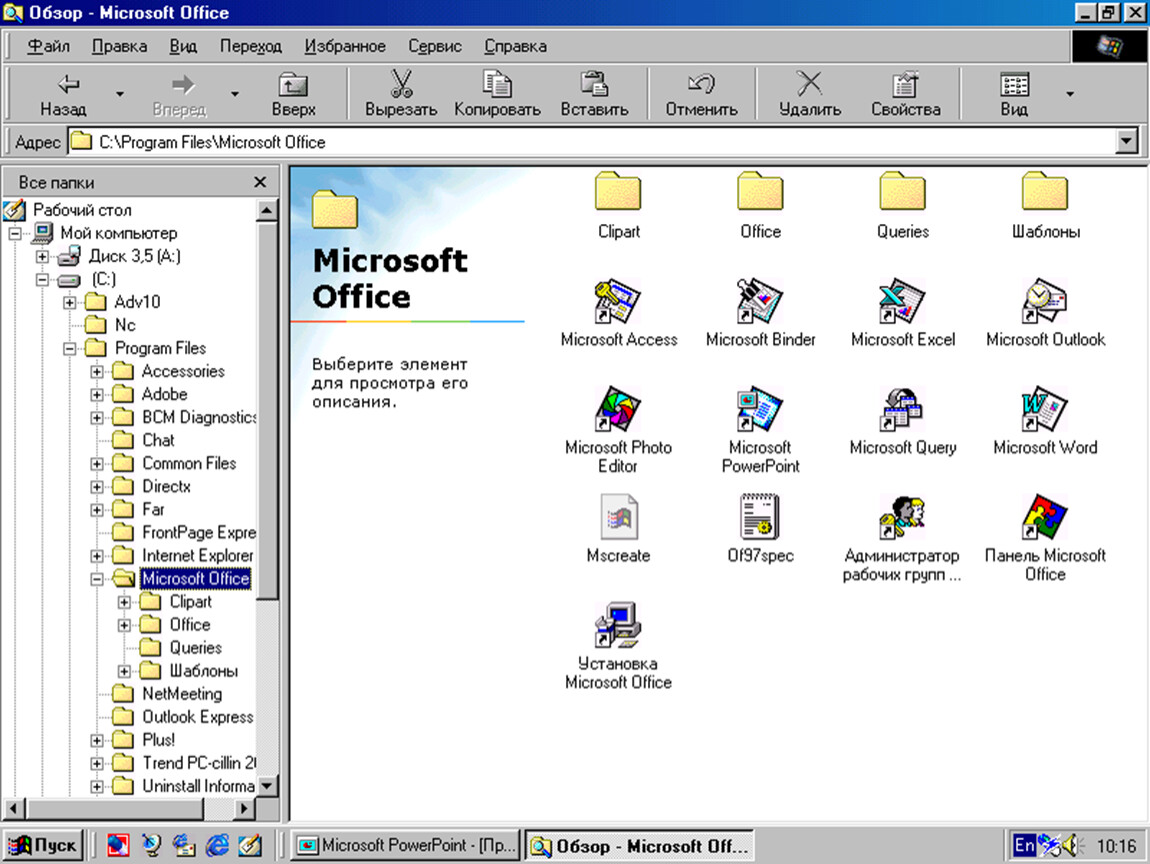Switch to Microsoft PowerPoint taskbar button
The image size is (1150, 864).
coord(406,846)
